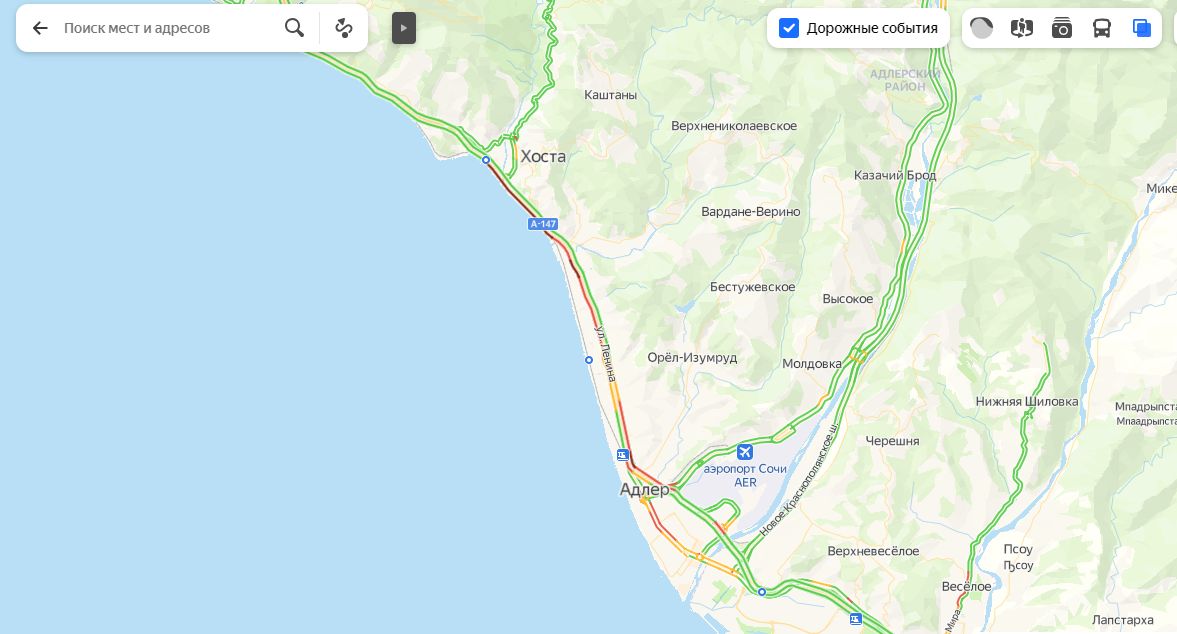Image resolution: width=1177 pixels, height=634 pixels.
Task: Select the Адлер city label
Action: coord(644,489)
